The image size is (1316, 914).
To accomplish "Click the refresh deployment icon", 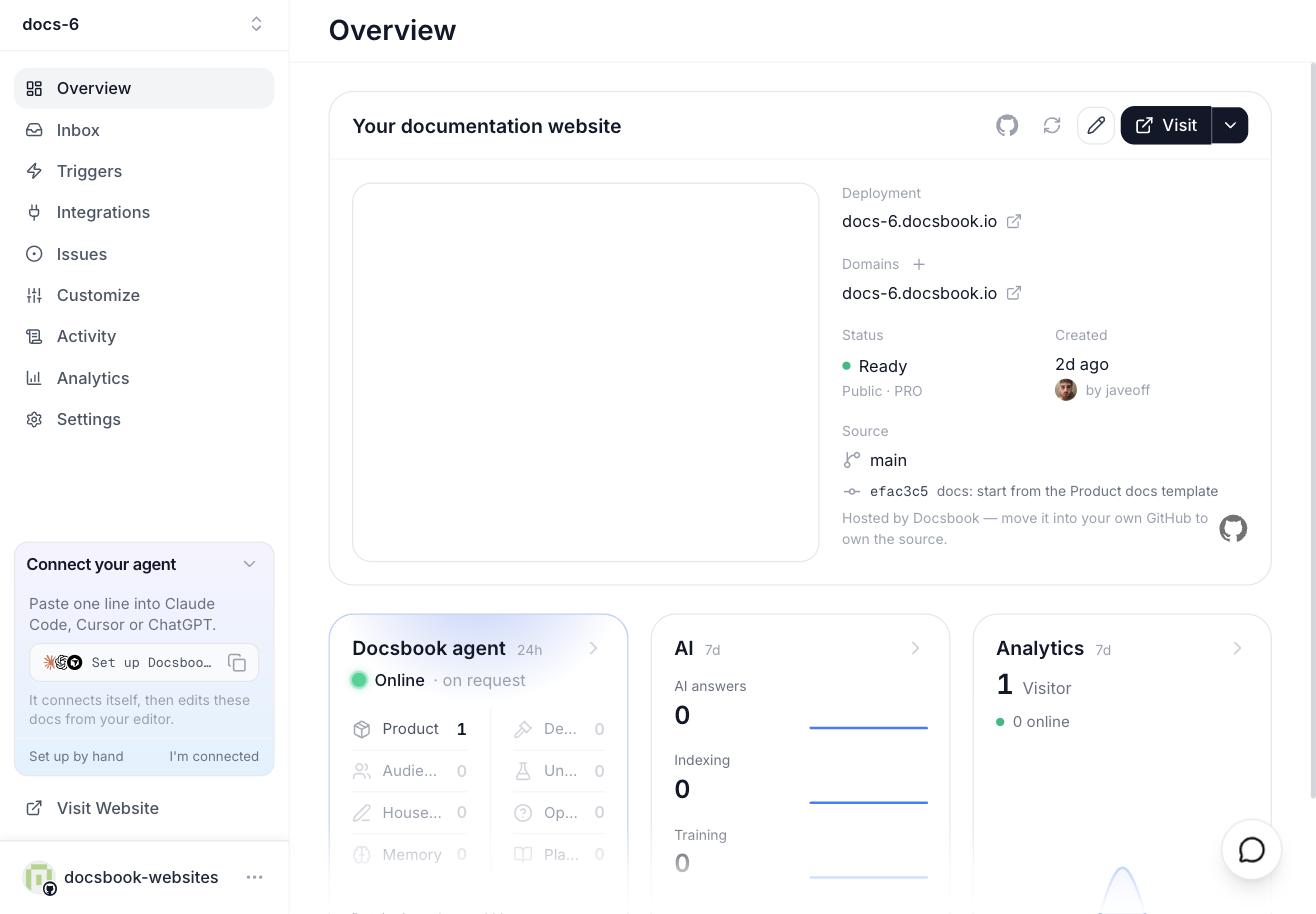I will pyautogui.click(x=1052, y=125).
